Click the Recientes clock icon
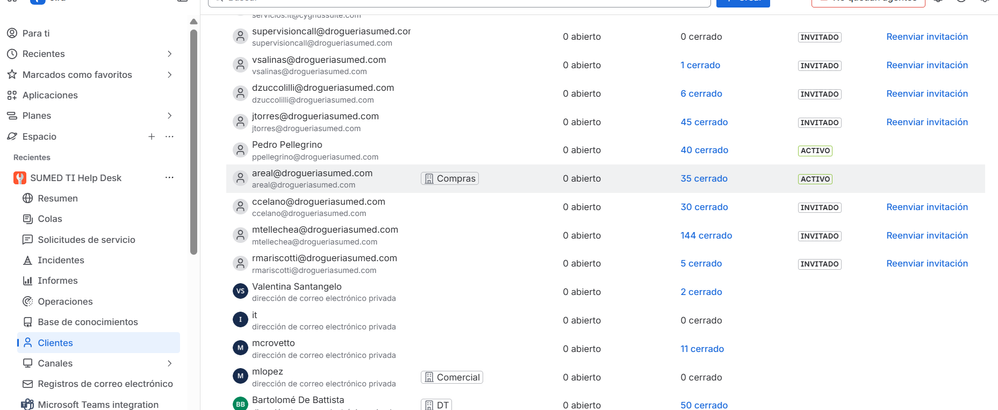Screen dimensions: 998x410 click(11, 54)
